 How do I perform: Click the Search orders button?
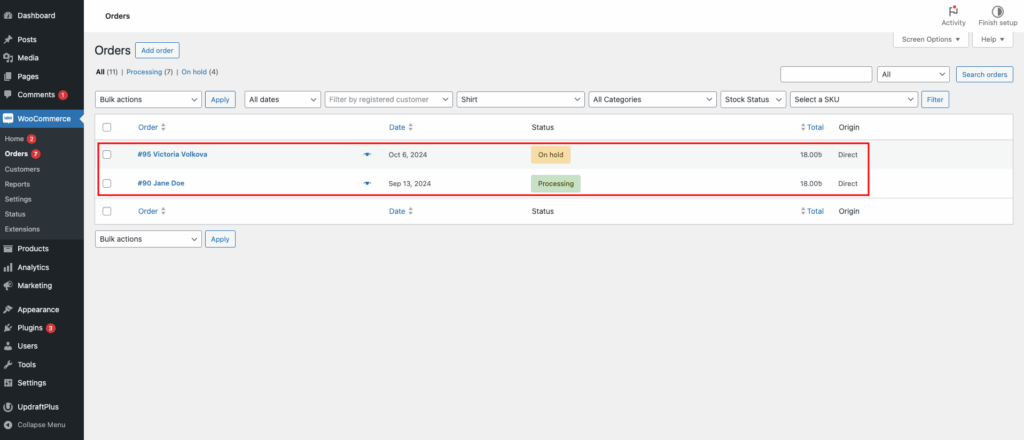pyautogui.click(x=985, y=74)
